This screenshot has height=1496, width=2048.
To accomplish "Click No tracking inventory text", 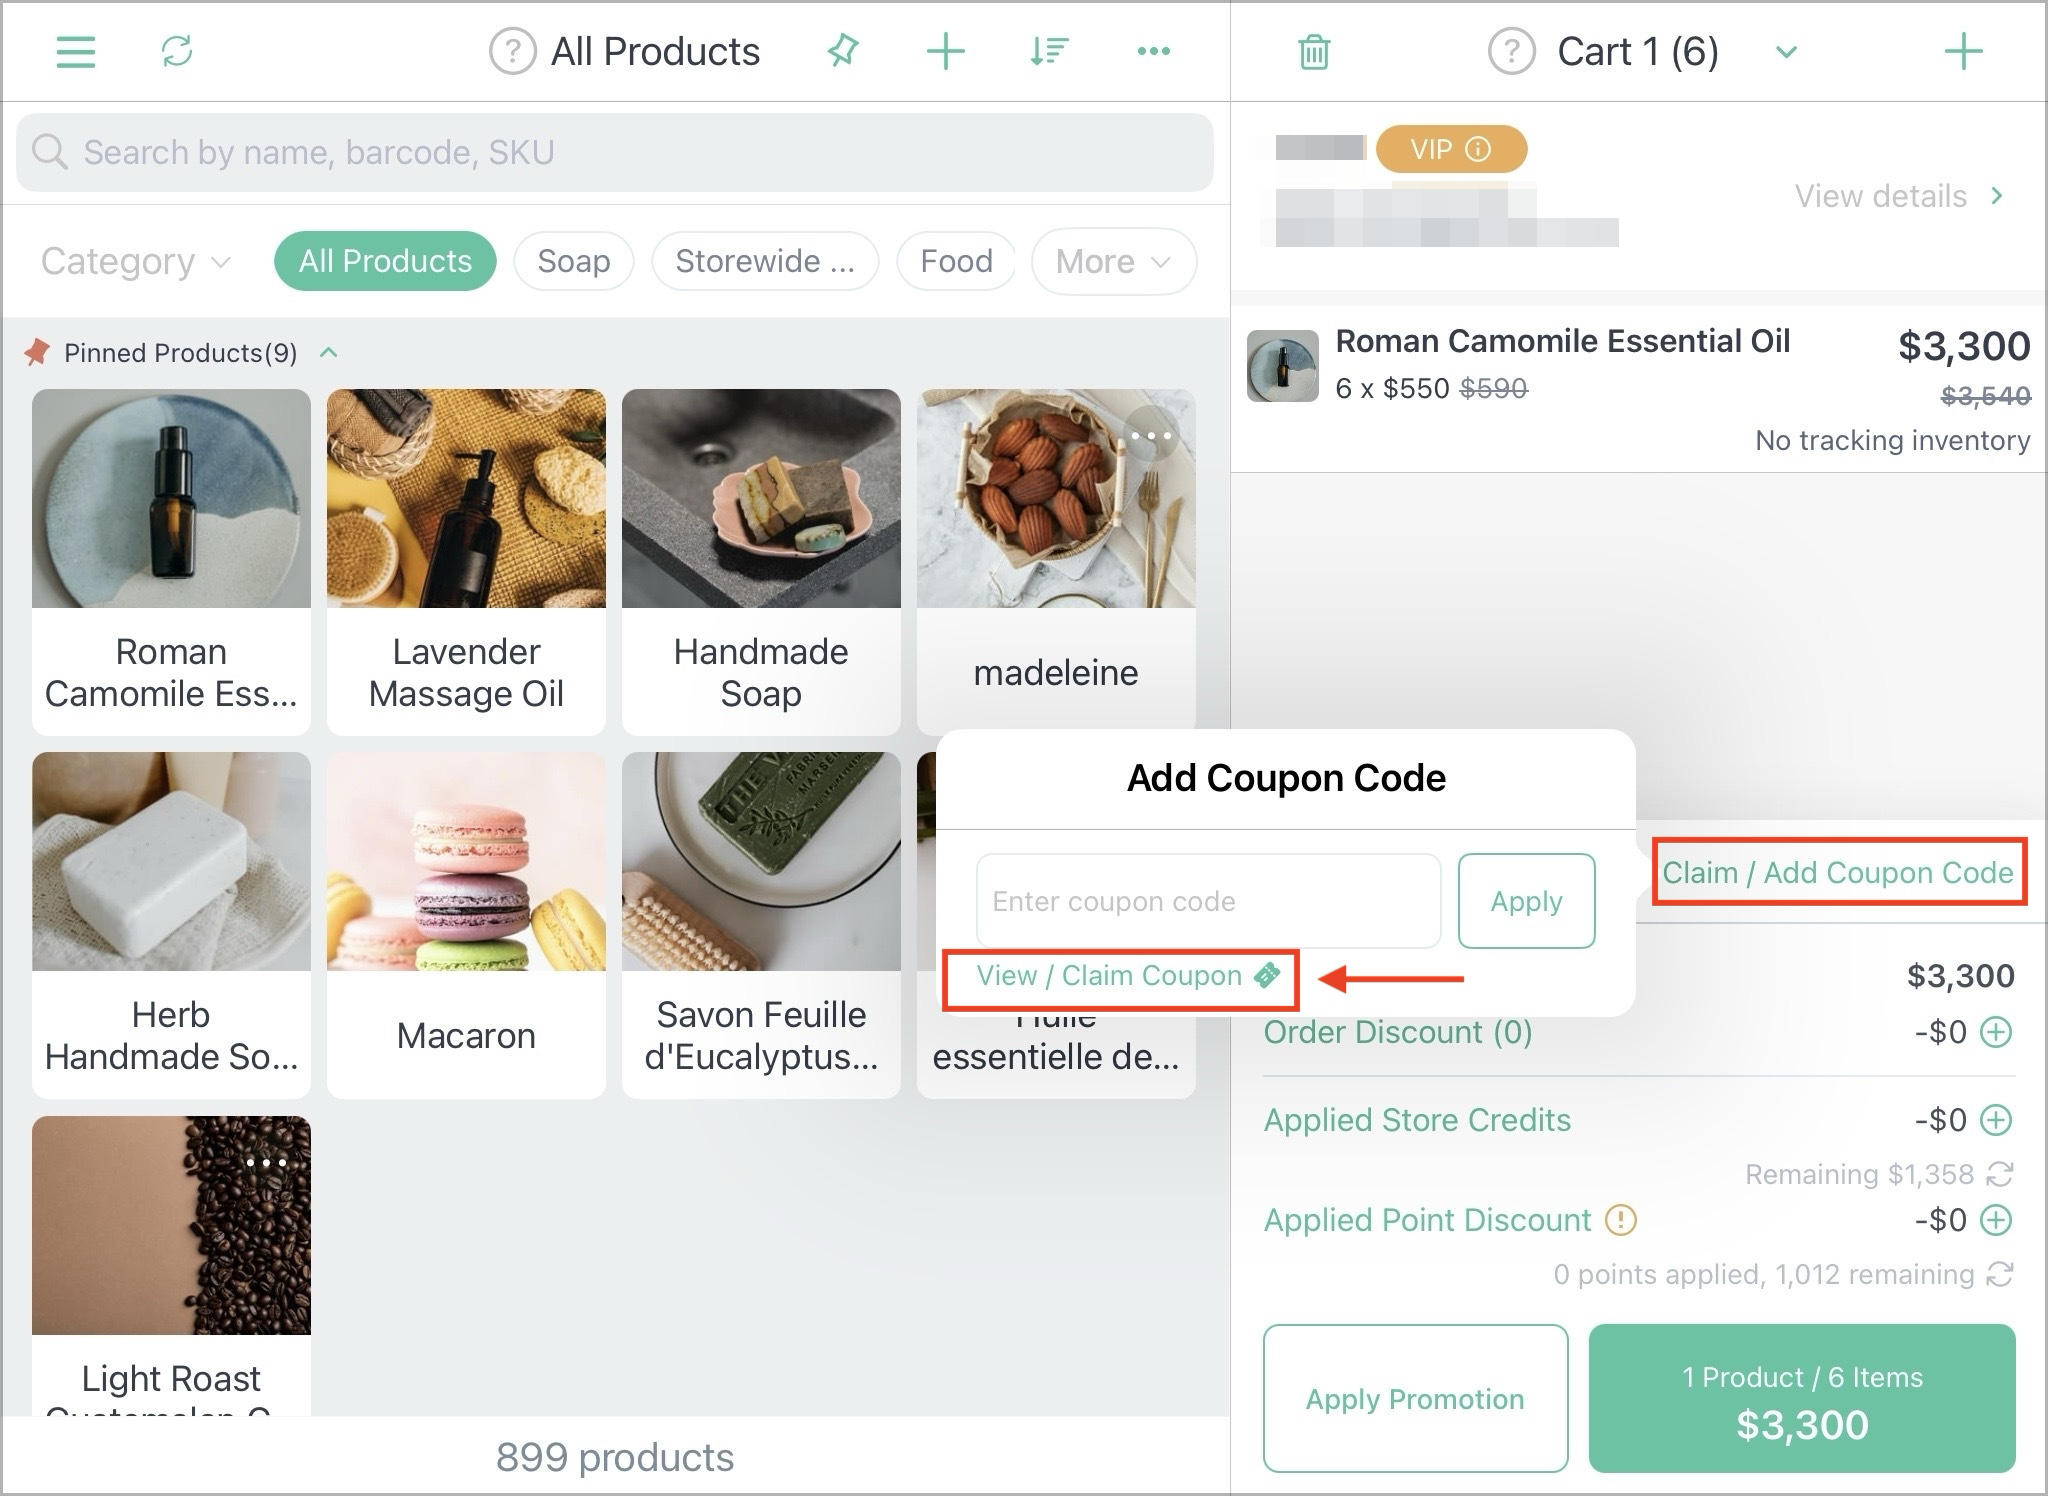I will click(1892, 440).
